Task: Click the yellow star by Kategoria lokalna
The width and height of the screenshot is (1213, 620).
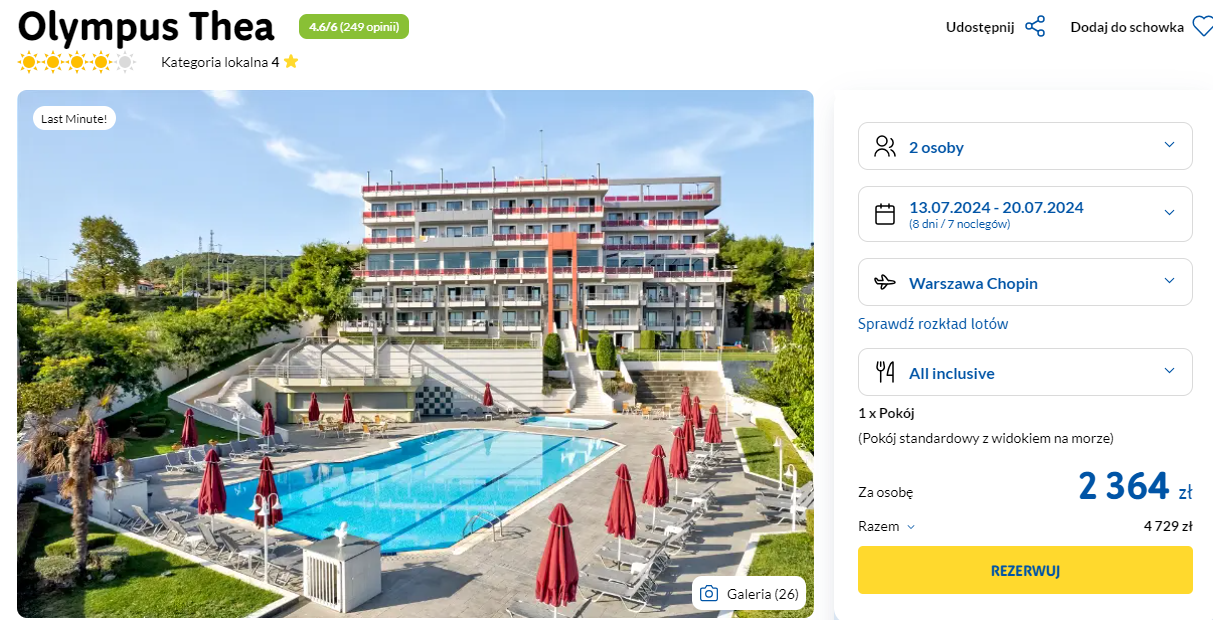Action: pyautogui.click(x=291, y=62)
